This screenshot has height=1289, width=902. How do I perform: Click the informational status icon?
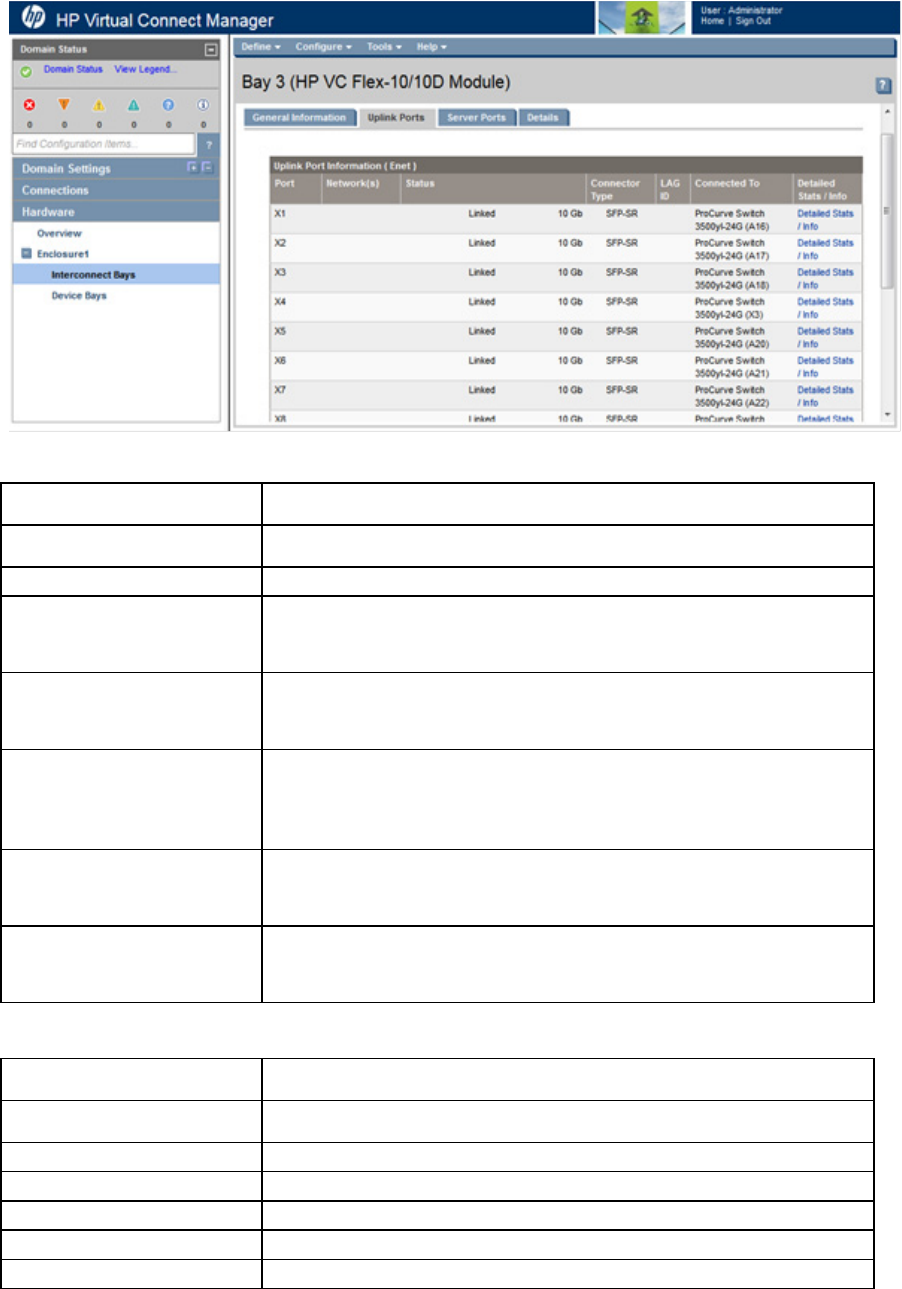point(203,104)
